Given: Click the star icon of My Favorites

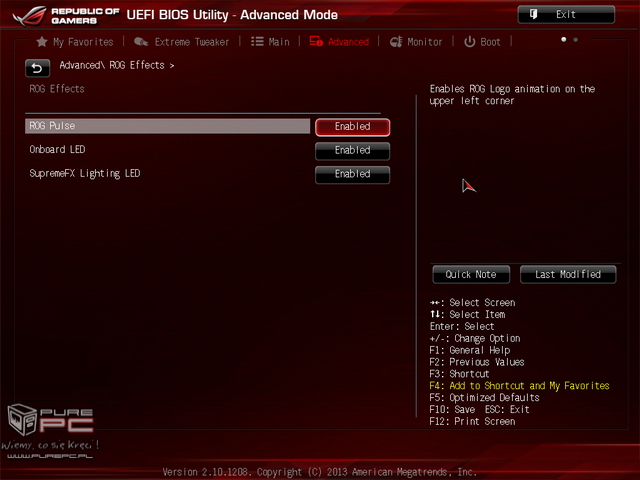Looking at the screenshot, I should tap(42, 42).
